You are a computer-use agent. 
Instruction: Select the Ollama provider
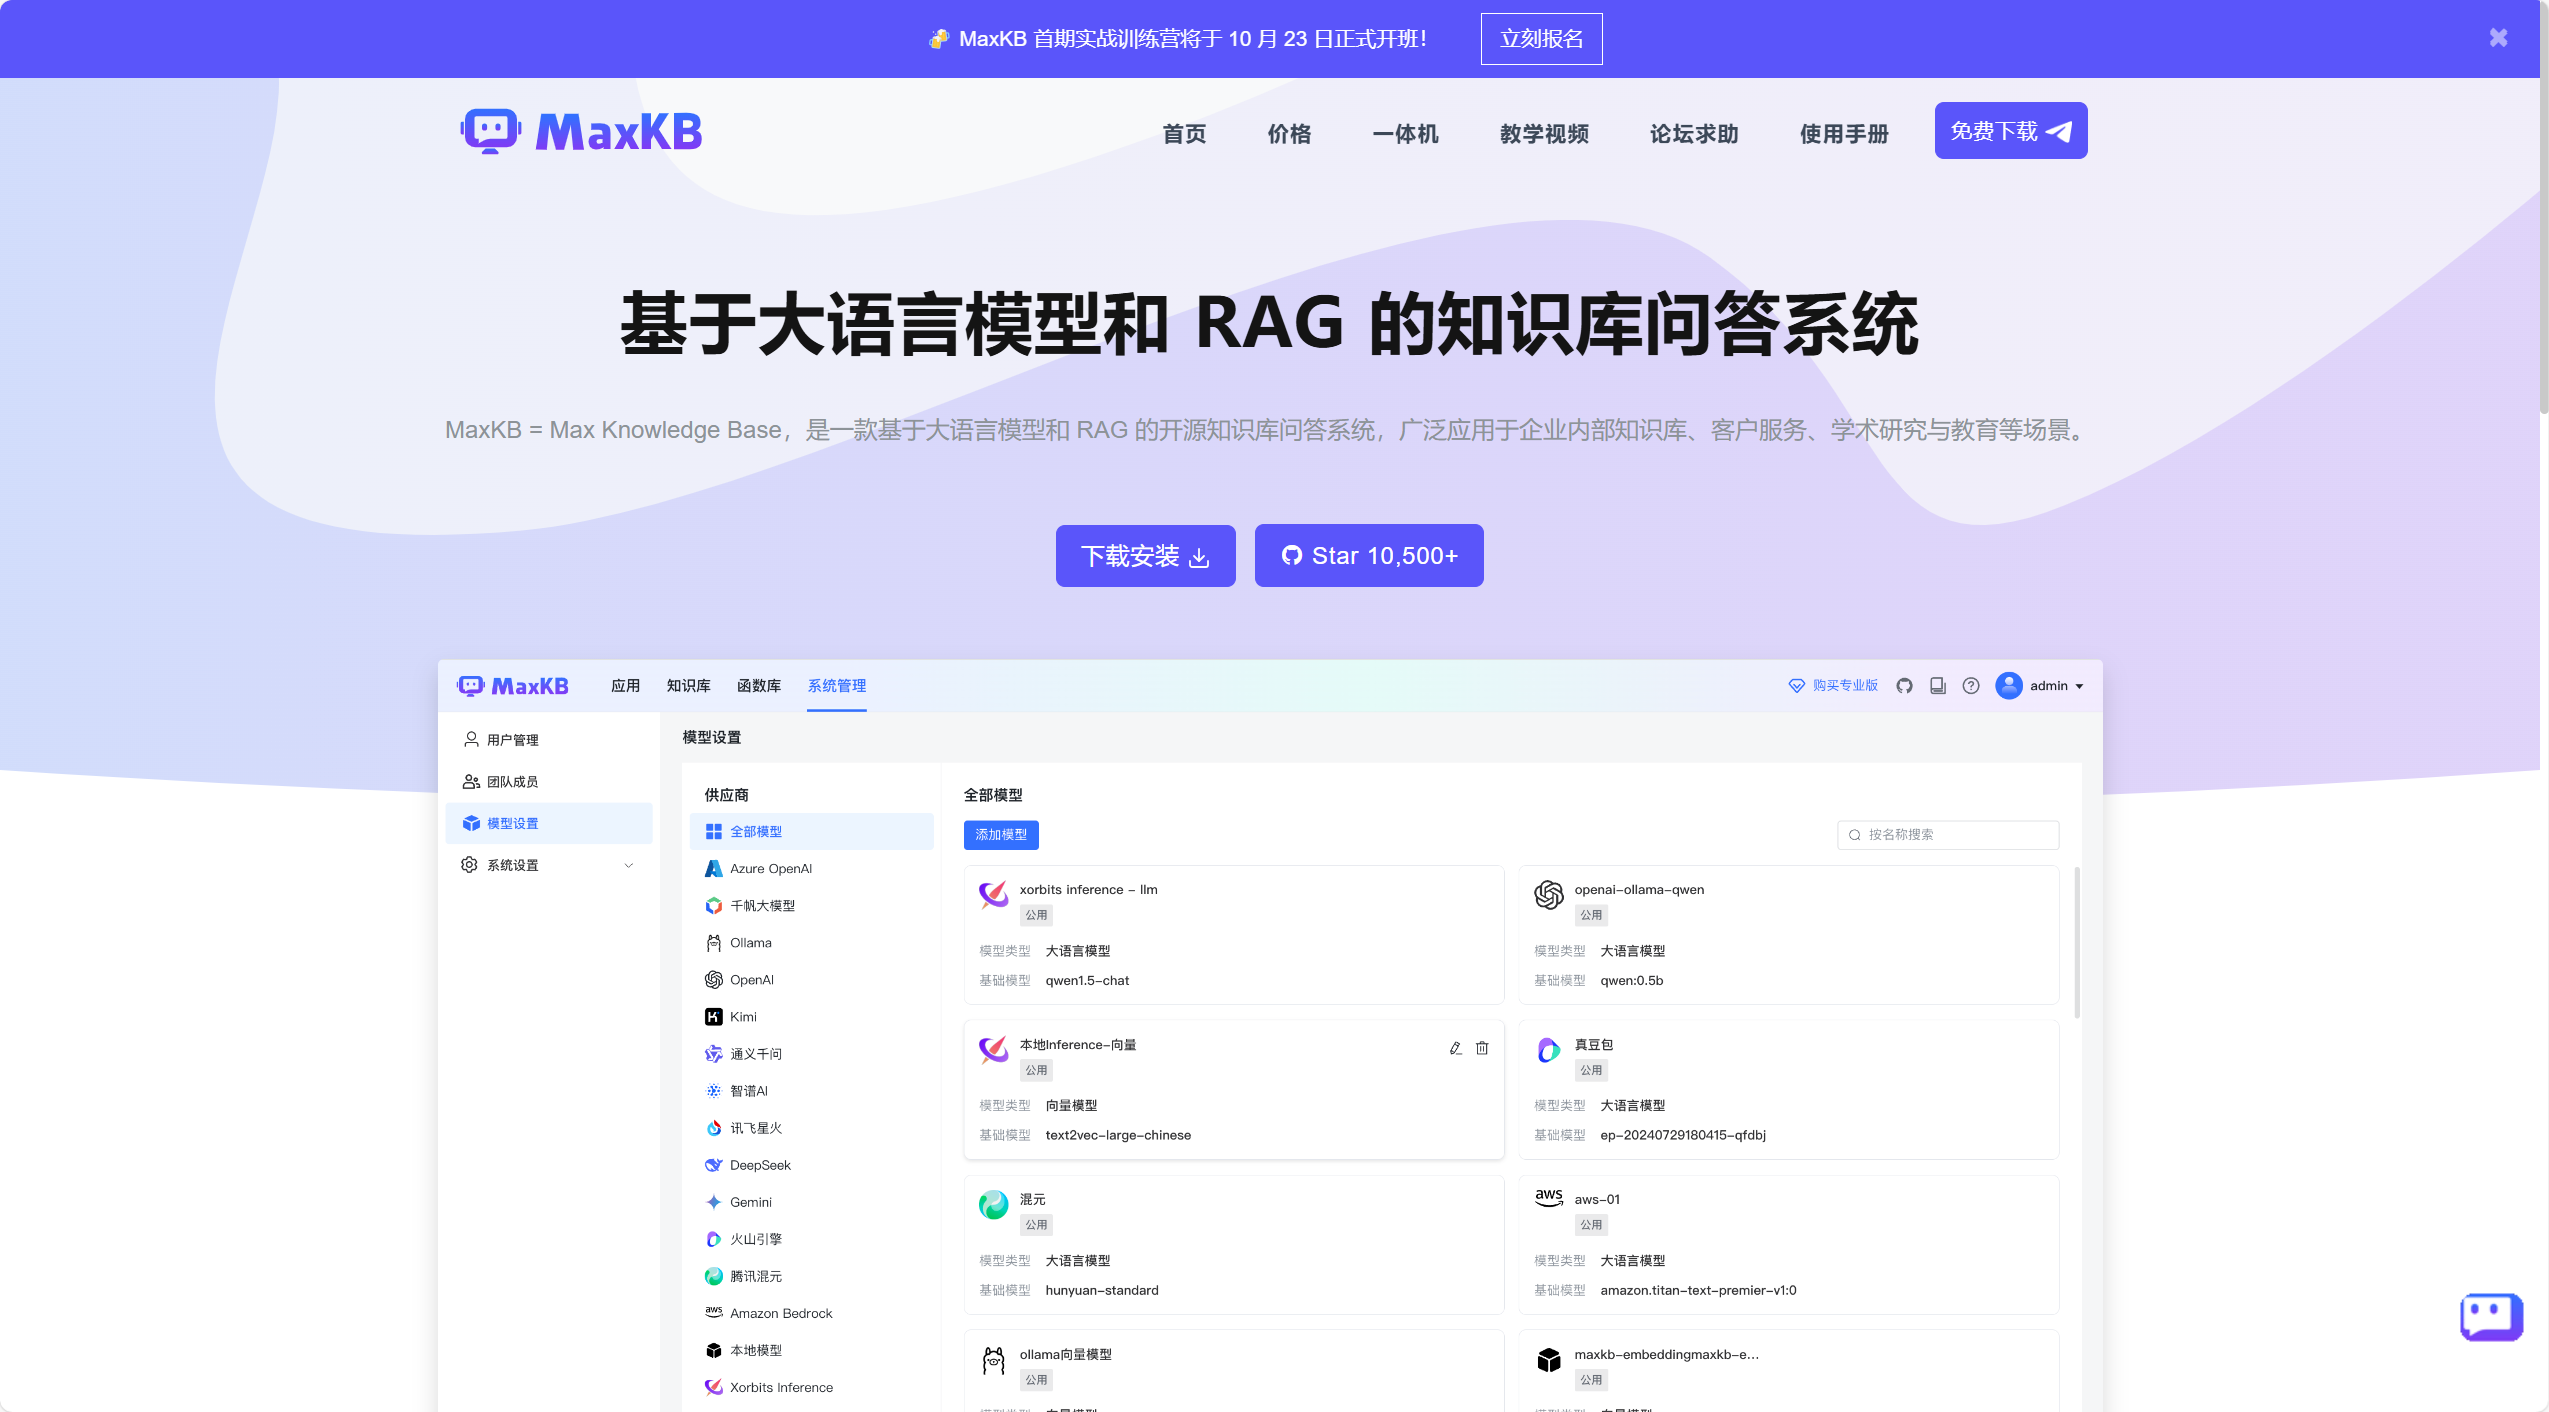click(750, 943)
